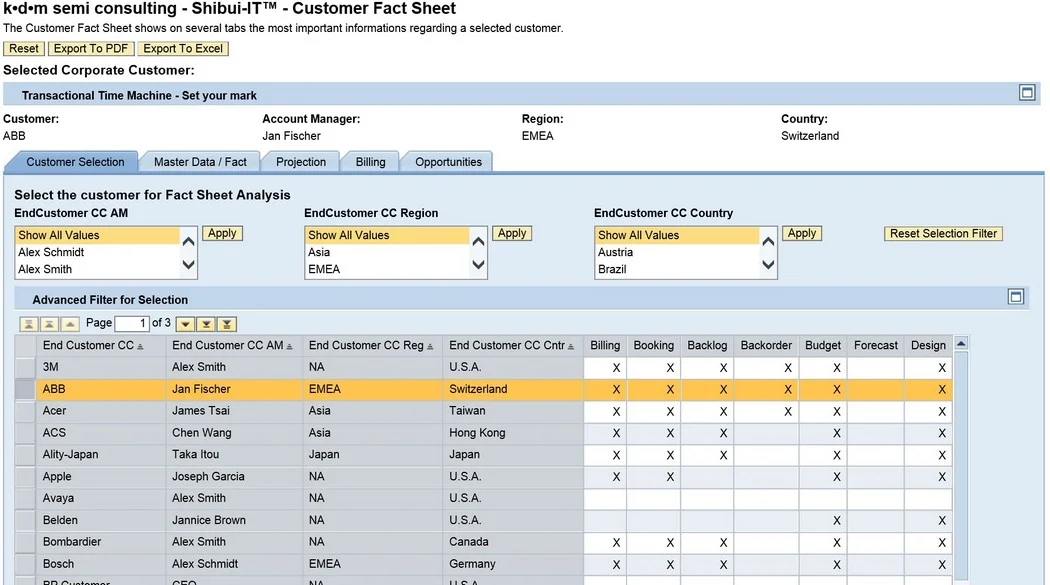
Task: Click the Billing column header
Action: click(x=605, y=345)
